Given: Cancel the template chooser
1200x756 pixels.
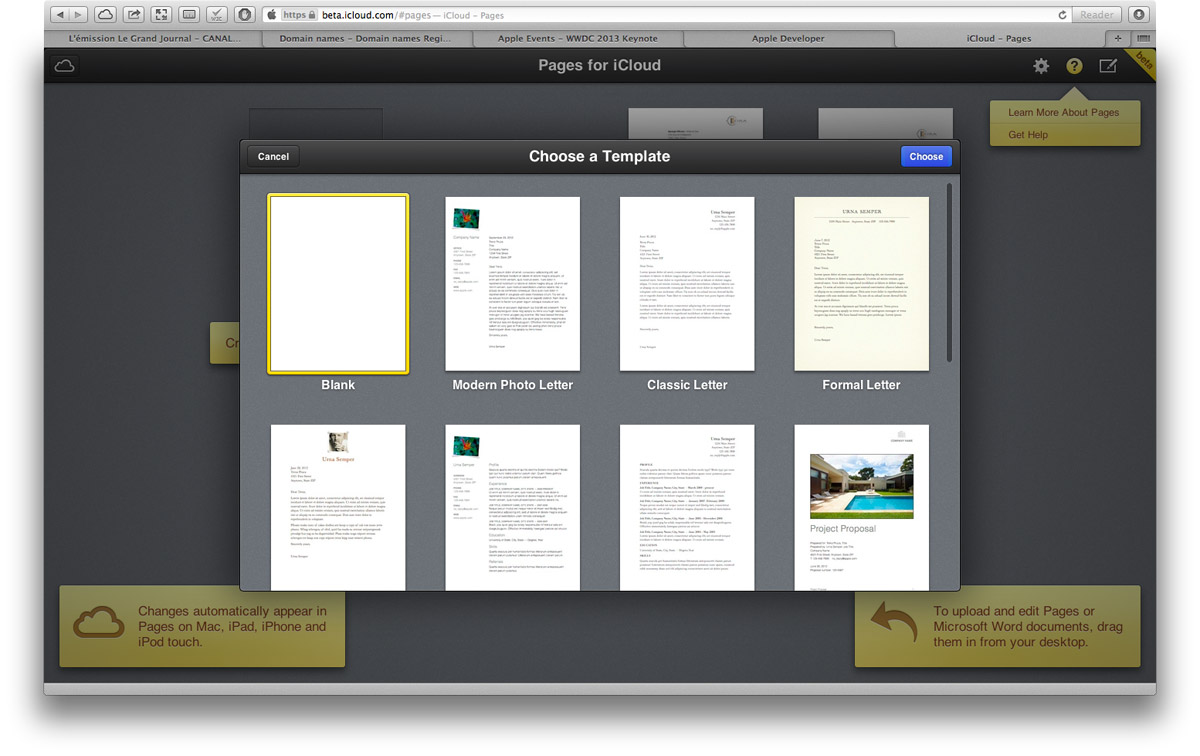Looking at the screenshot, I should coord(273,156).
